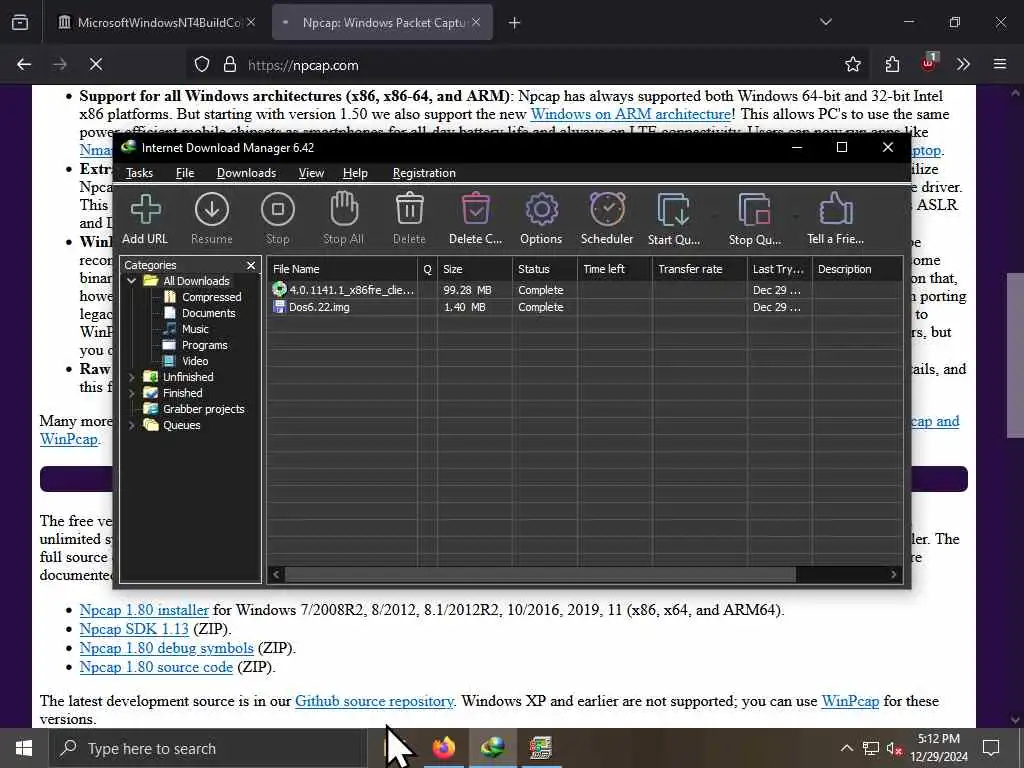Click the scroll right arrow in download list
The image size is (1024, 768).
(894, 574)
